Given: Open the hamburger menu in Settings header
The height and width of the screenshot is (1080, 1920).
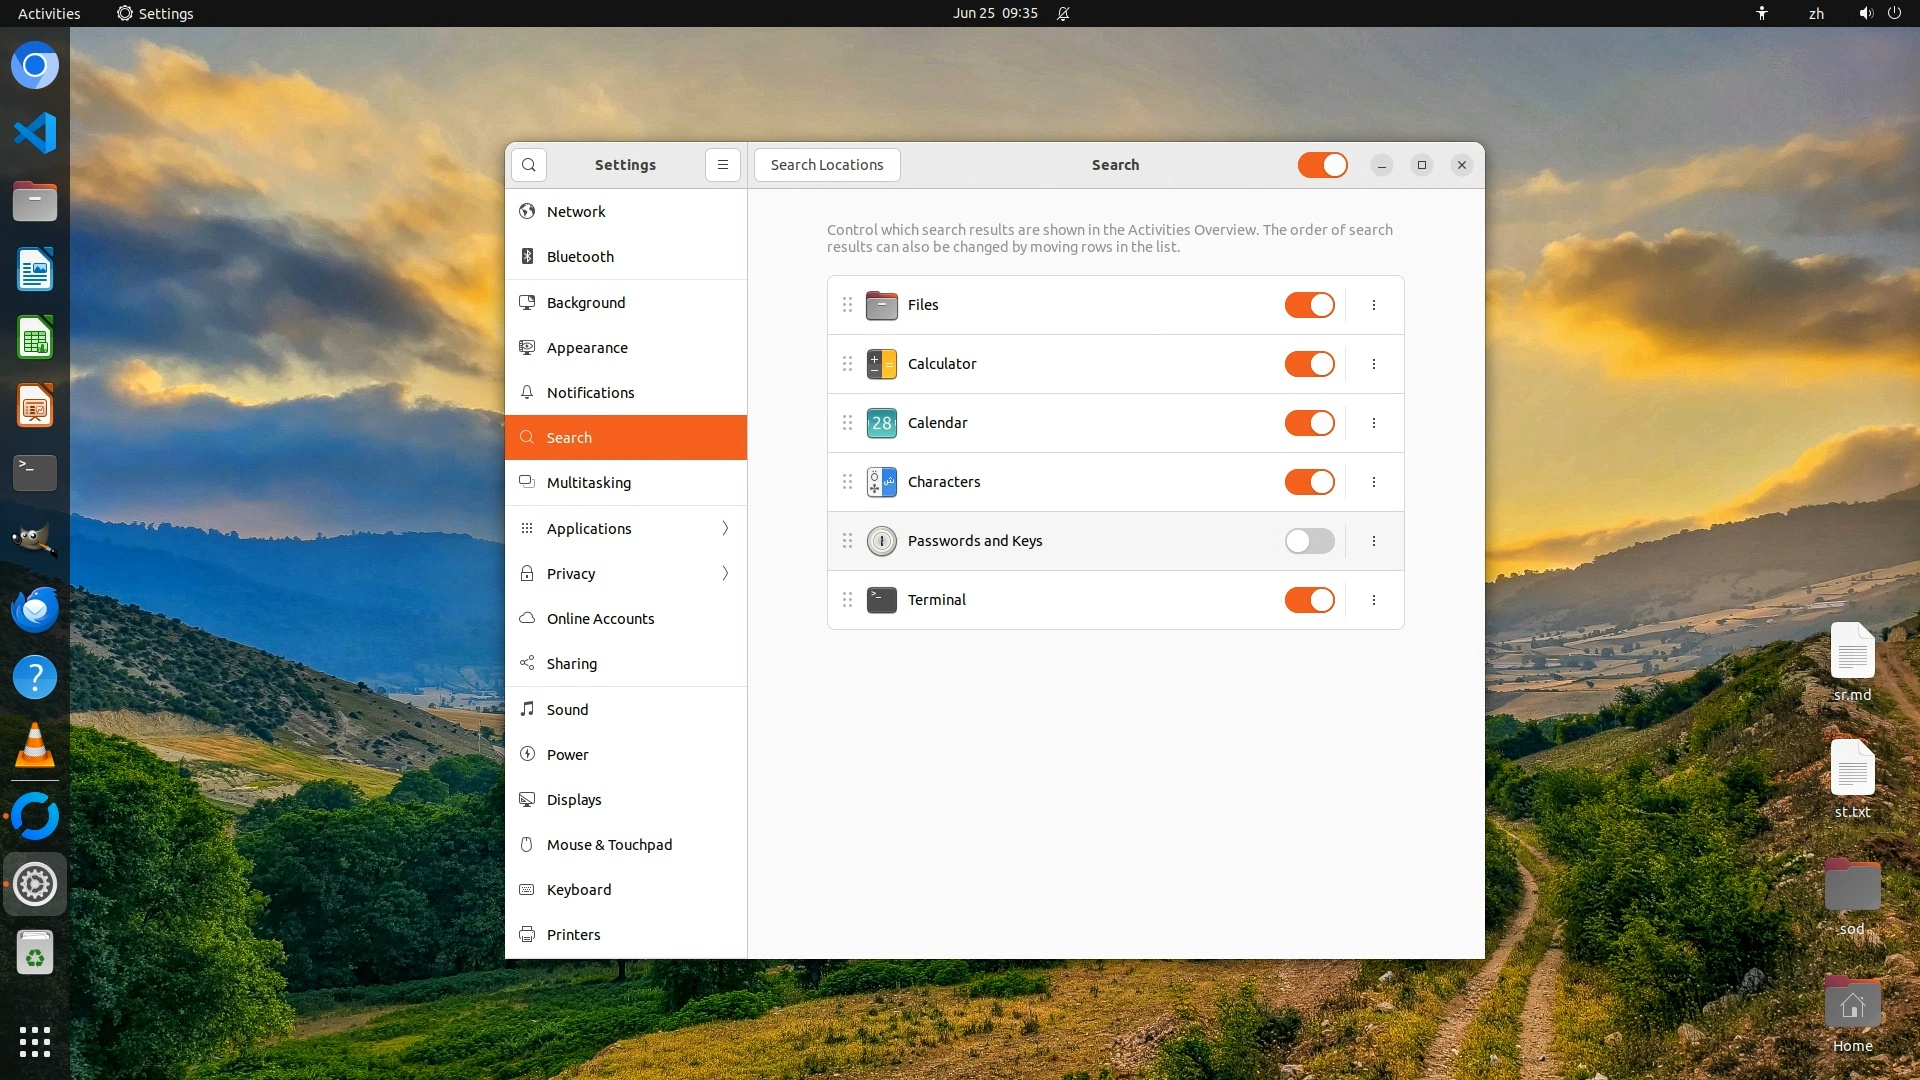Looking at the screenshot, I should (722, 165).
